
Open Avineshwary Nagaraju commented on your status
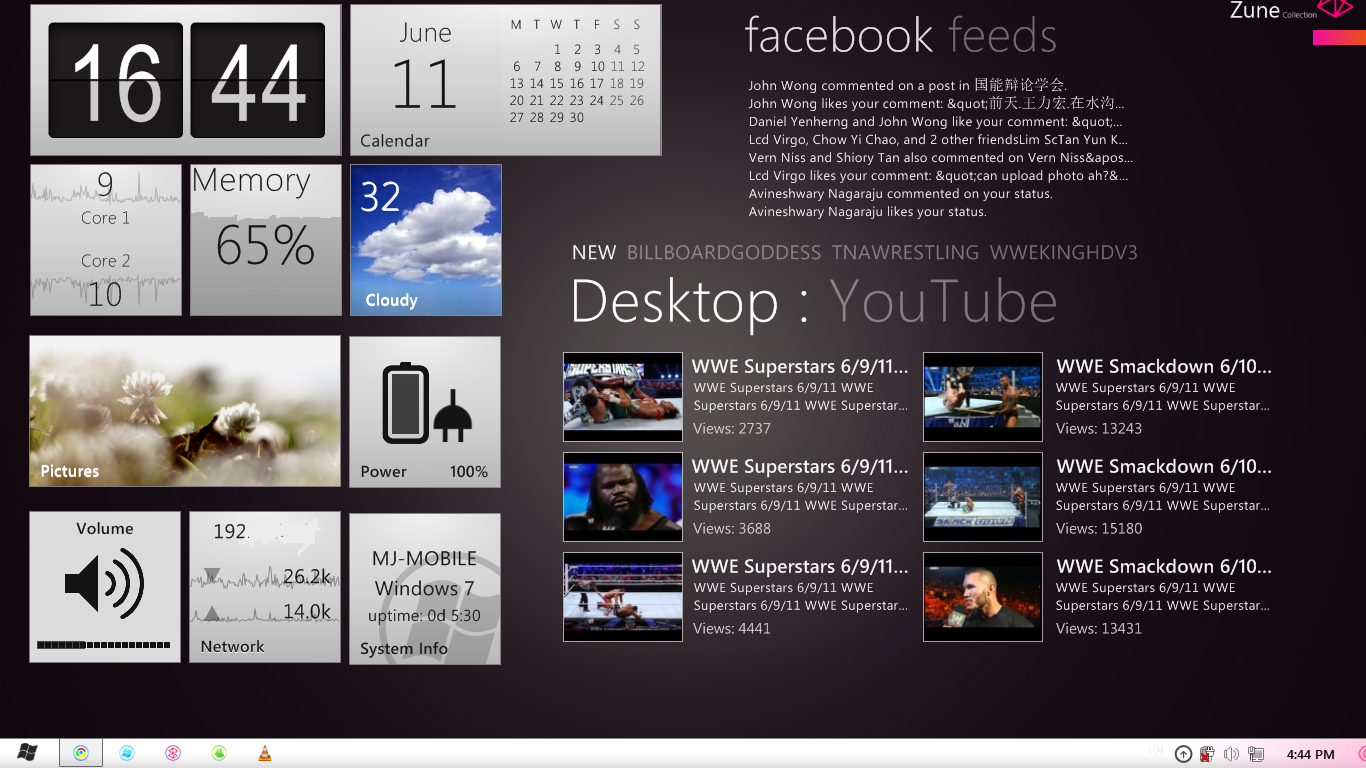900,193
